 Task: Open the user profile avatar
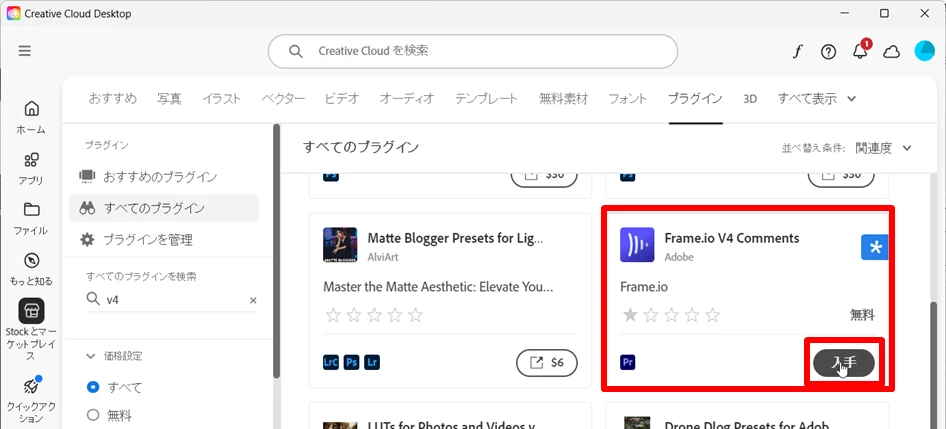point(924,51)
